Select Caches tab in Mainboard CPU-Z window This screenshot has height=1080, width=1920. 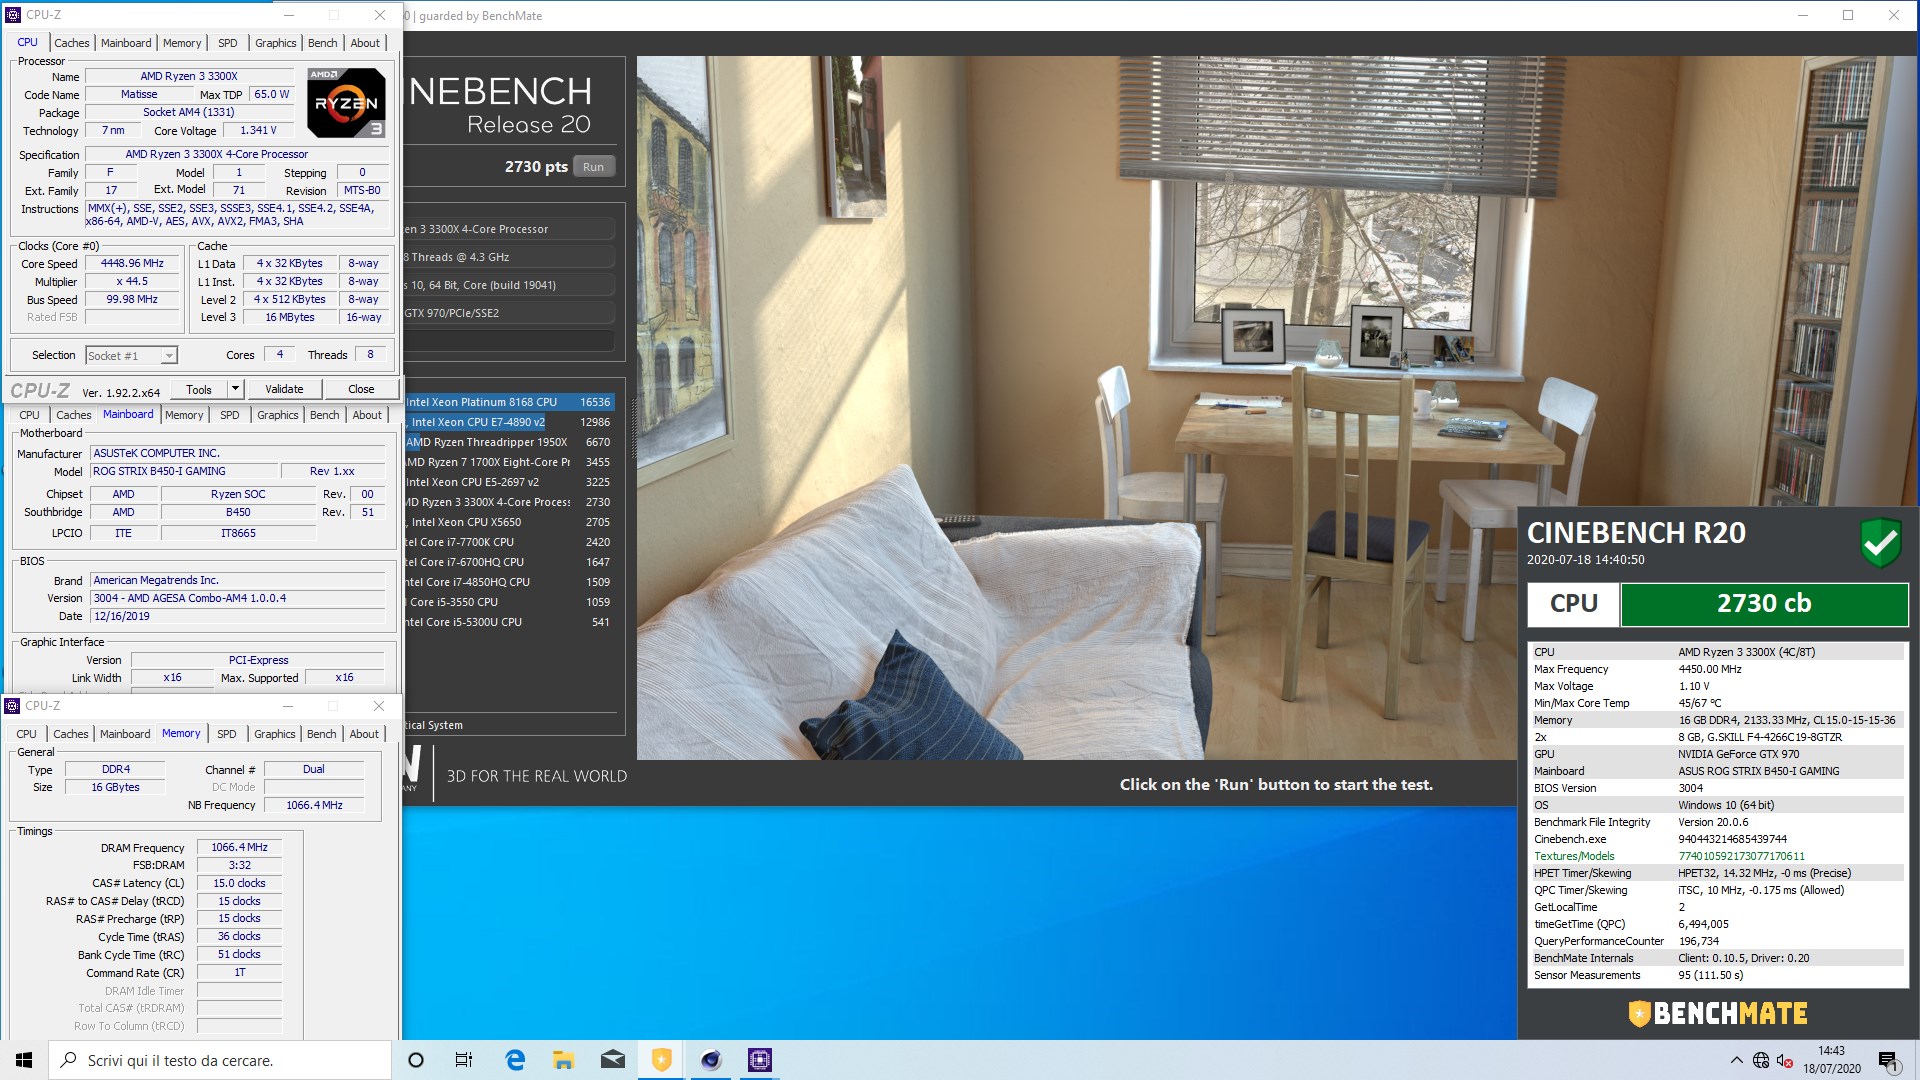pyautogui.click(x=74, y=415)
